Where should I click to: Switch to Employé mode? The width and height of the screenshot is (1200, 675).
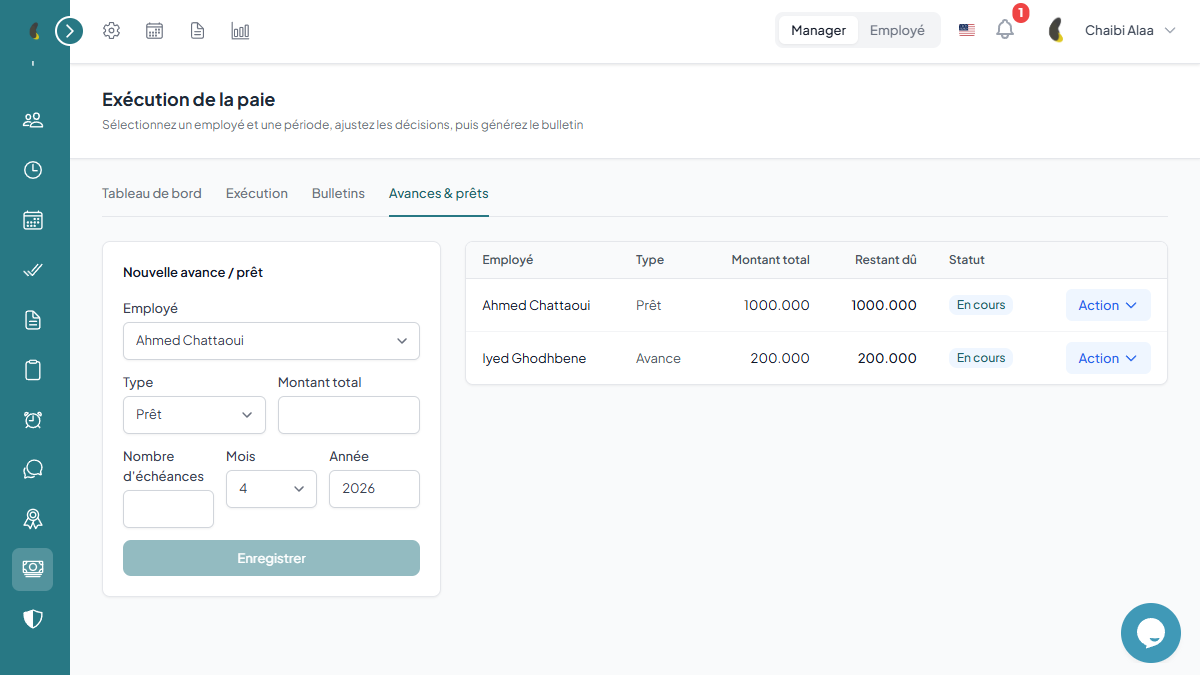[x=897, y=30]
